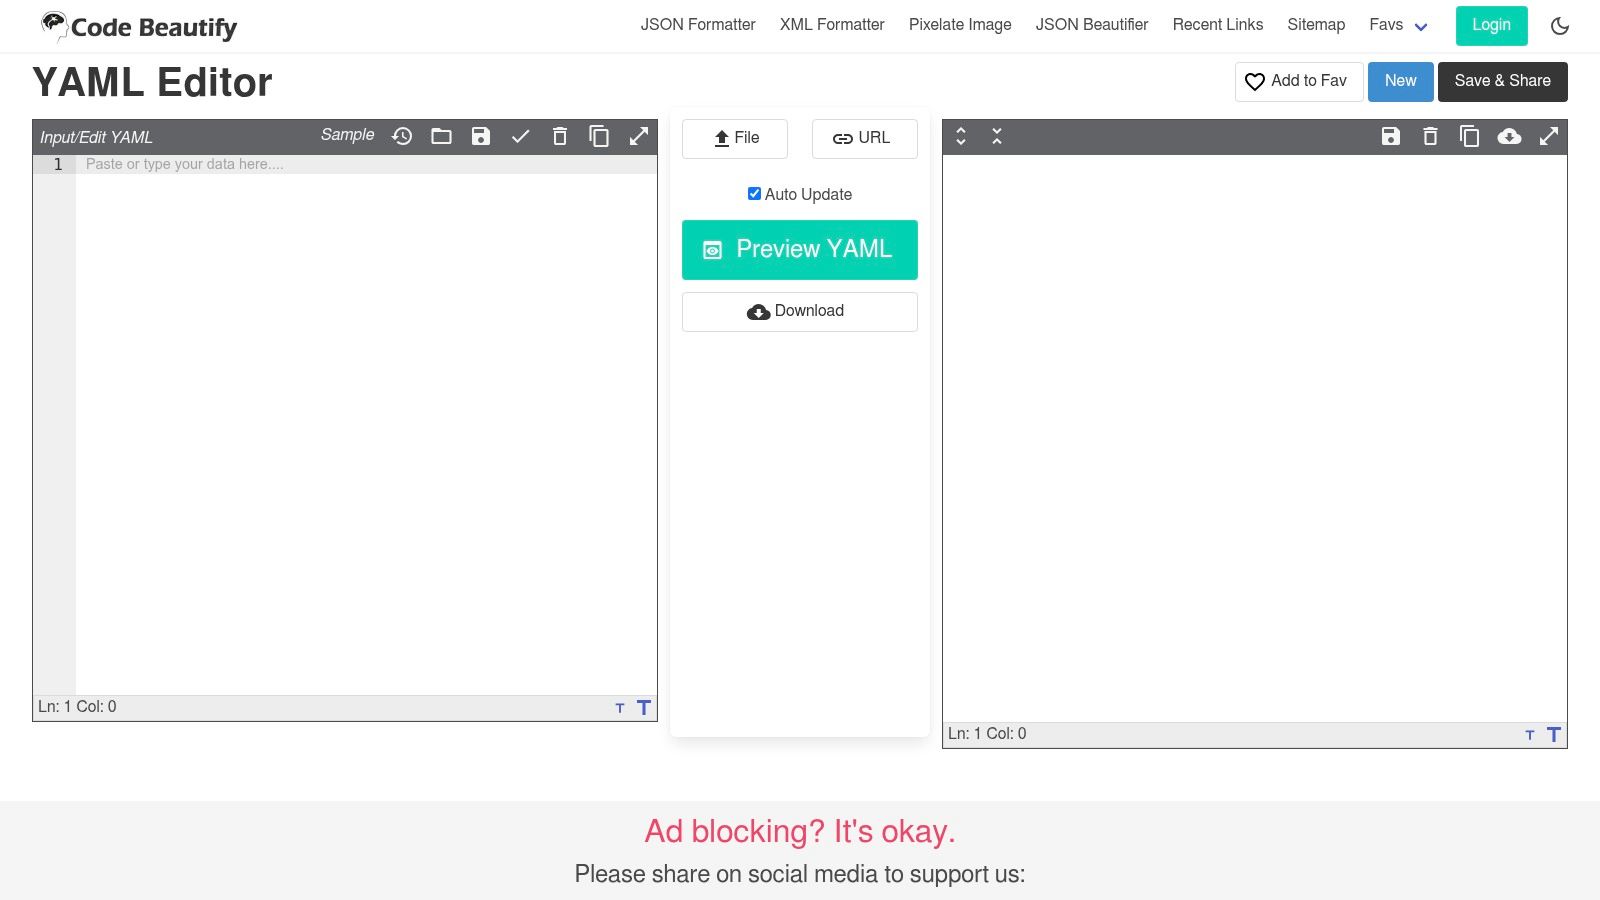1600x900 pixels.
Task: Open JSON Beautifier in top menu
Action: pos(1092,25)
